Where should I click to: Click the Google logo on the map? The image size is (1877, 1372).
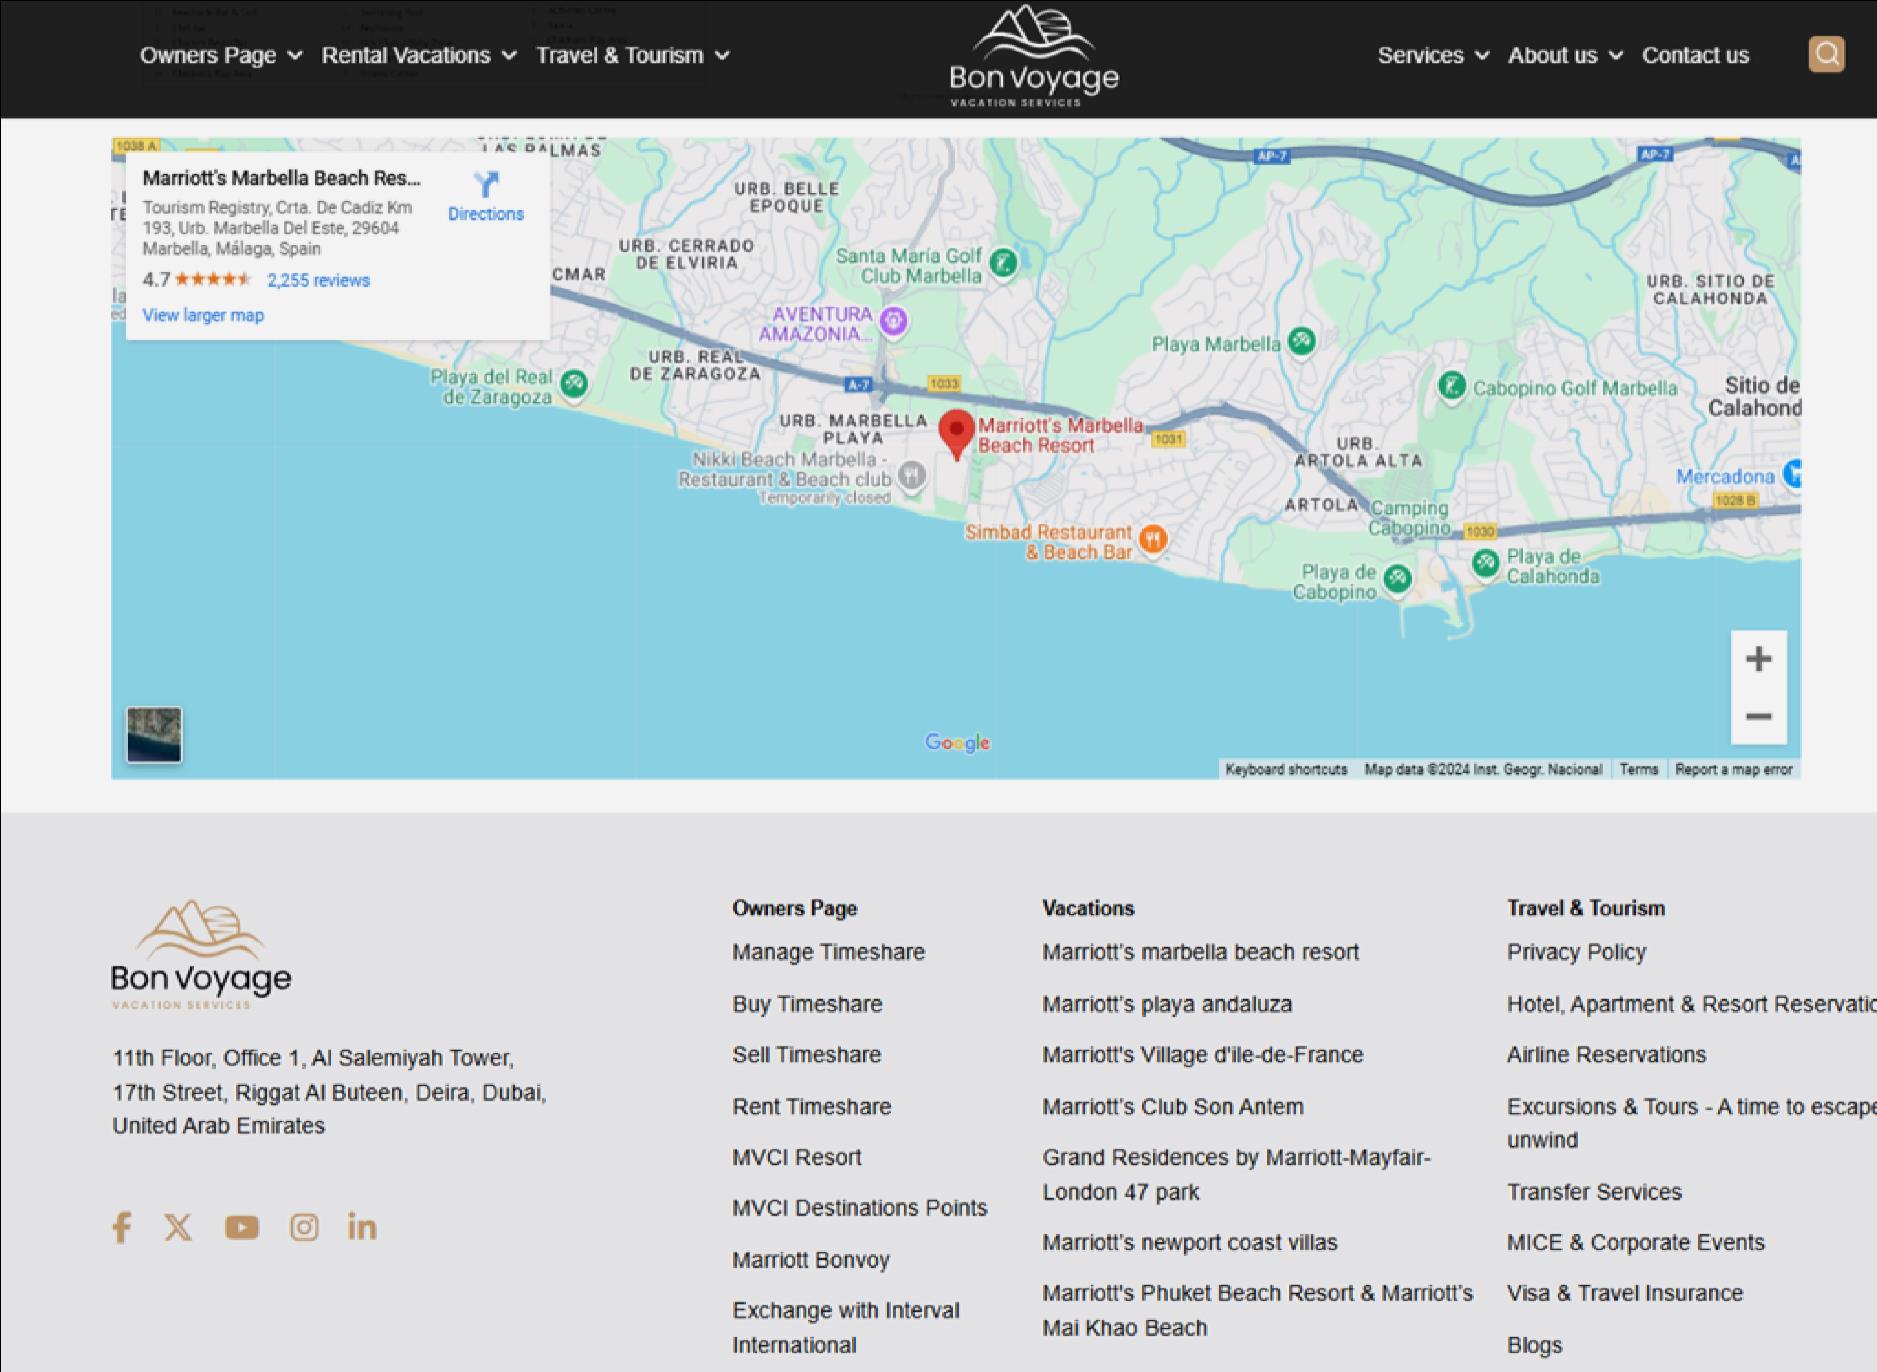(957, 742)
